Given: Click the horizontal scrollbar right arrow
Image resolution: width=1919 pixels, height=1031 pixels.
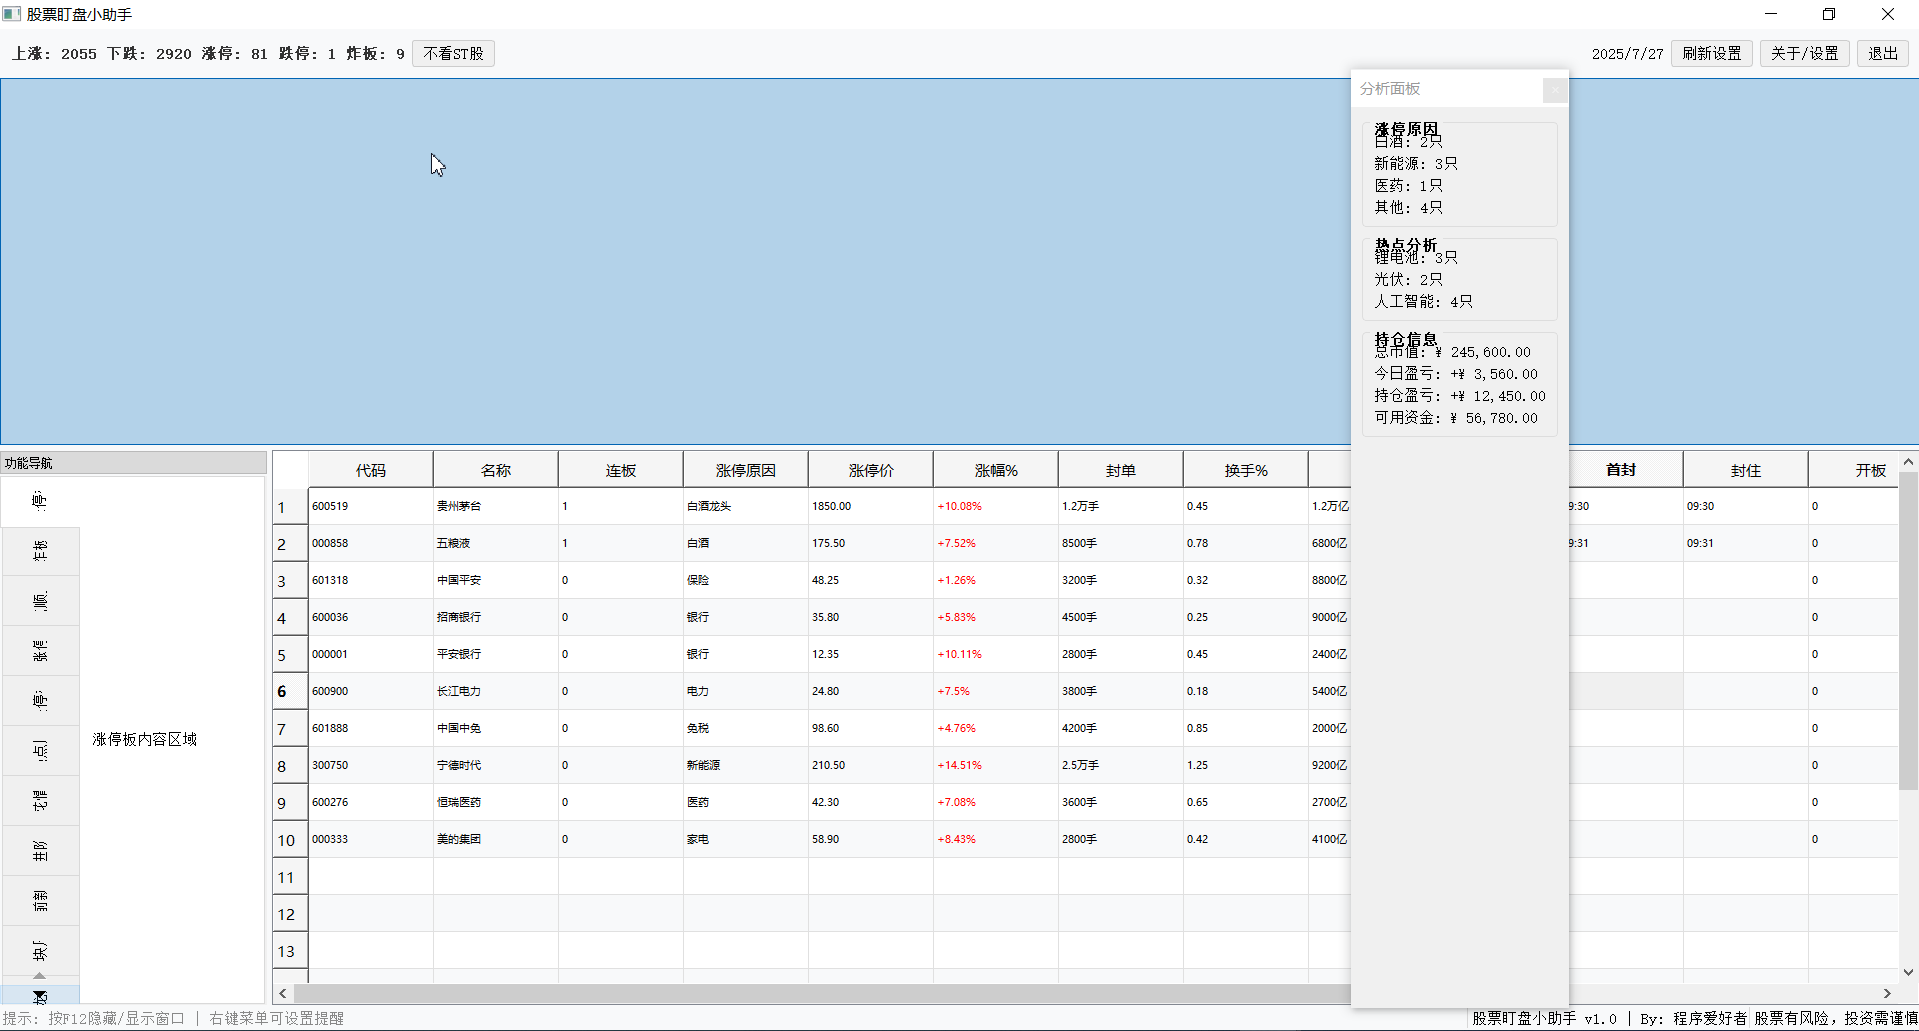Looking at the screenshot, I should pos(1887,993).
